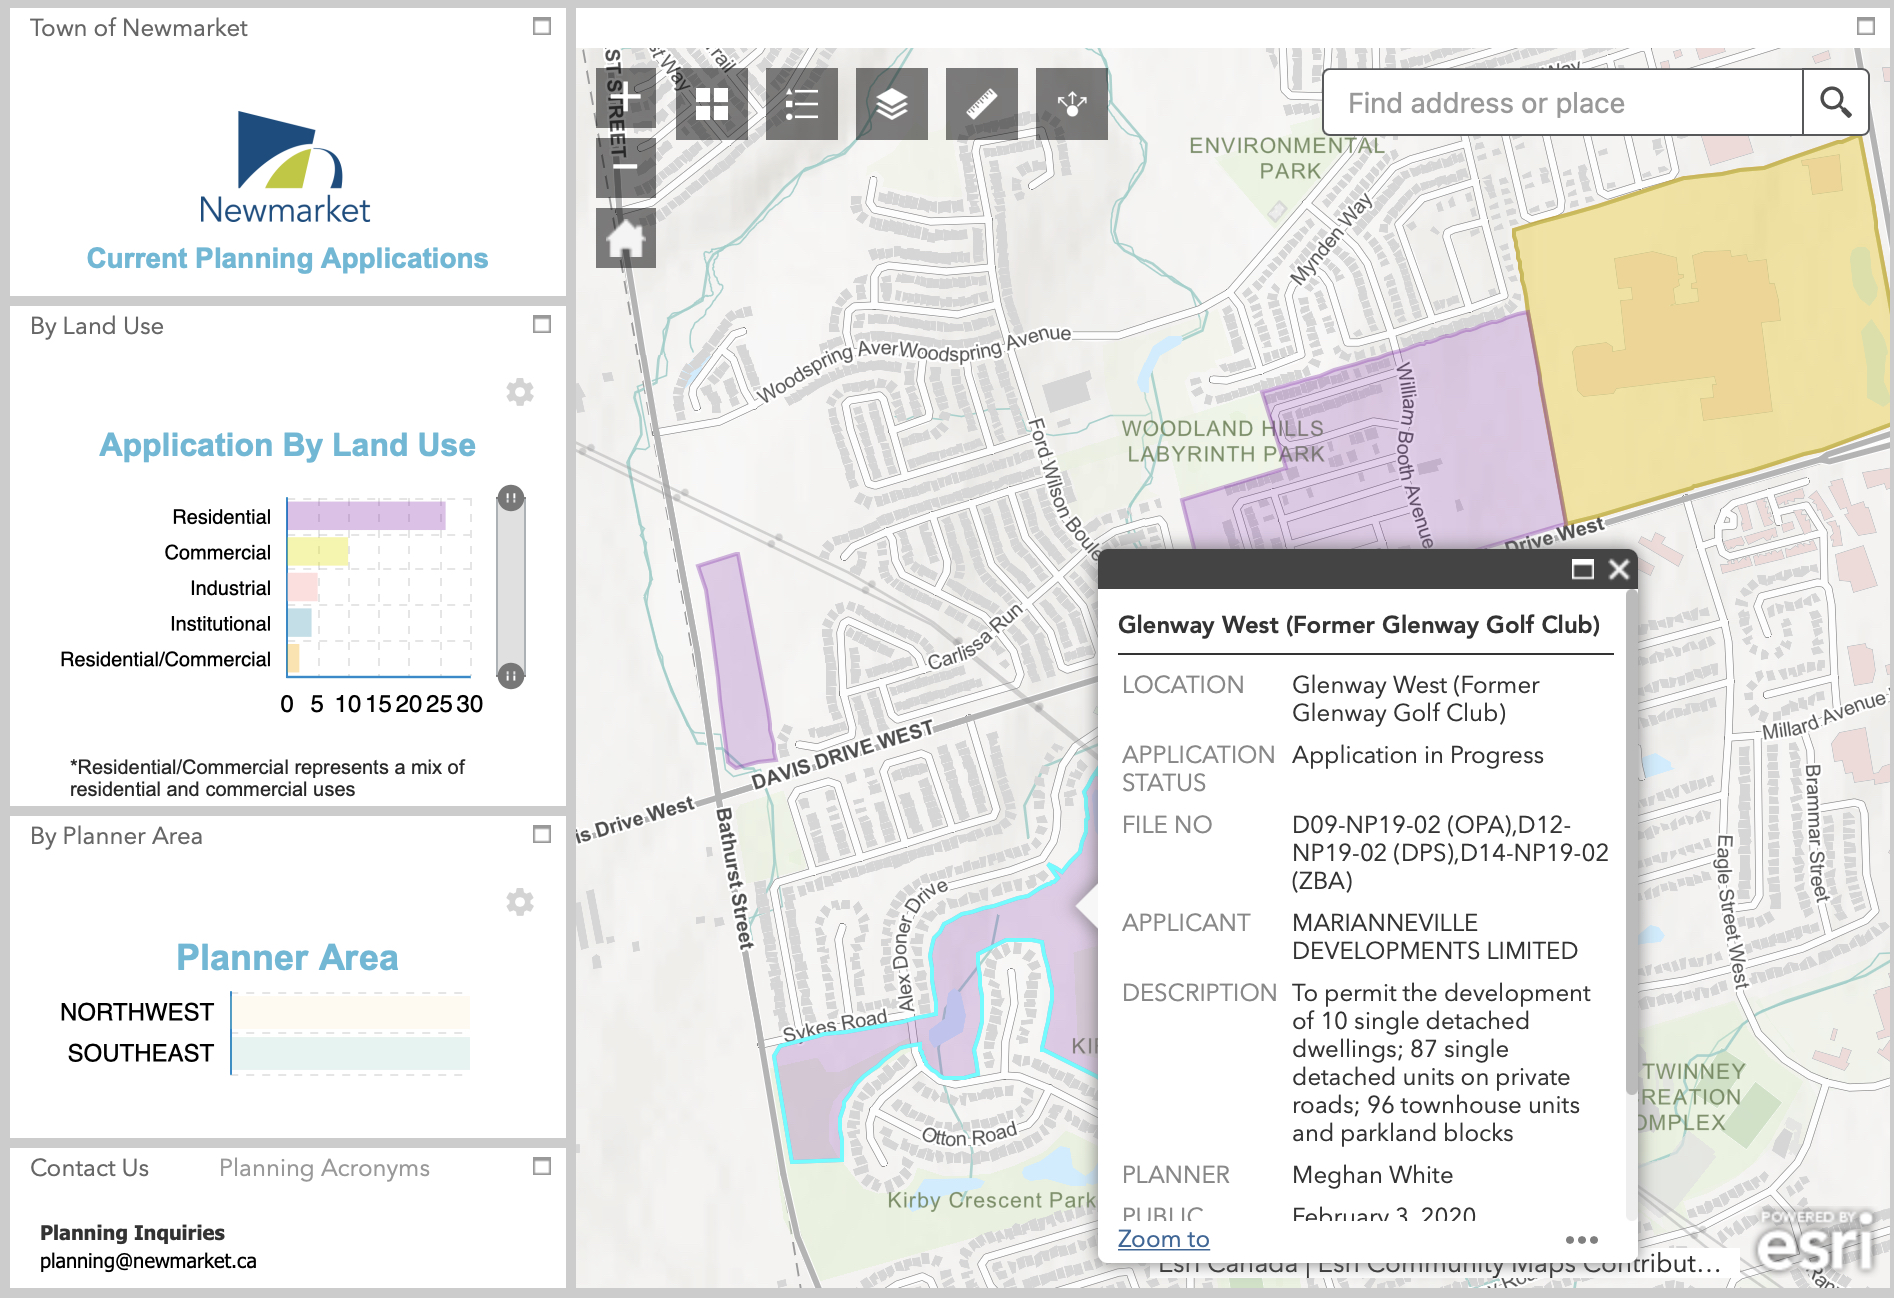This screenshot has width=1894, height=1298.
Task: Select the Residential/Commercial bar in chart
Action: 294,658
